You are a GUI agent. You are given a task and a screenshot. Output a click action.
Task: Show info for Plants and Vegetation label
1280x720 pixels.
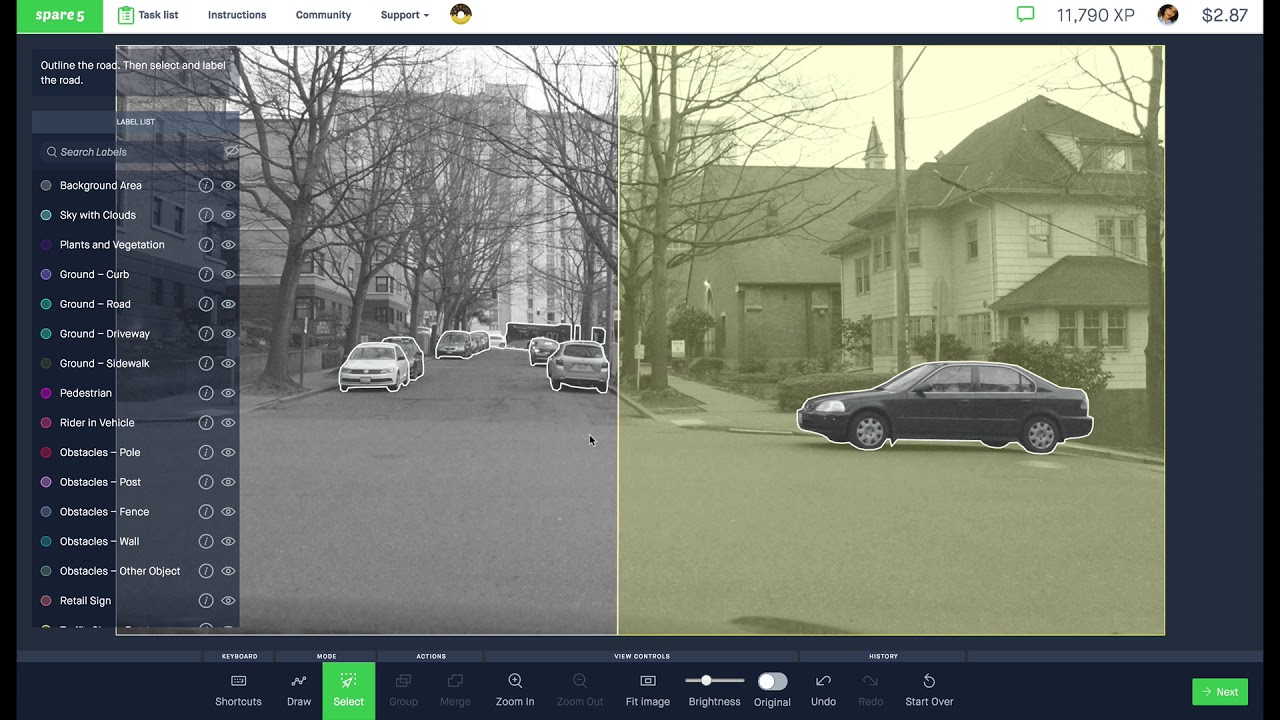point(206,244)
